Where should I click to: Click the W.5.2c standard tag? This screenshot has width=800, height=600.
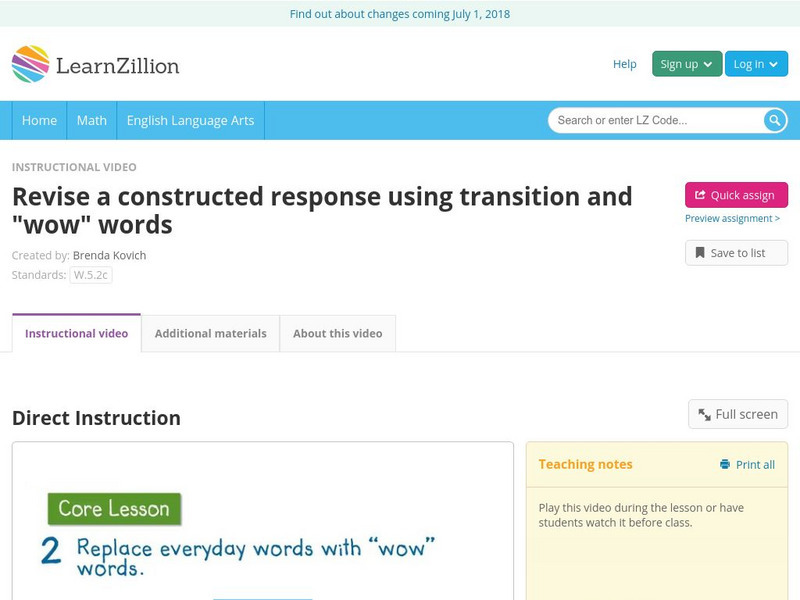90,275
